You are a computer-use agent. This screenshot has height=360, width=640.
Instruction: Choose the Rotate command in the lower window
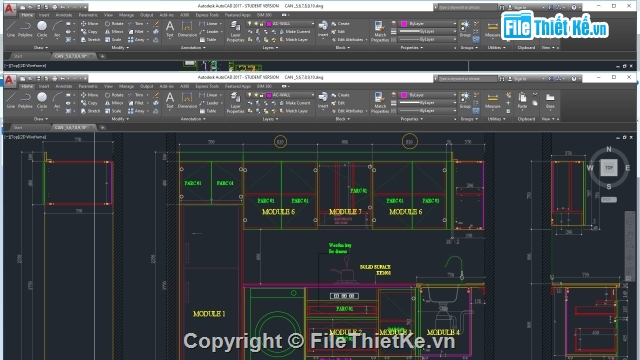point(114,95)
